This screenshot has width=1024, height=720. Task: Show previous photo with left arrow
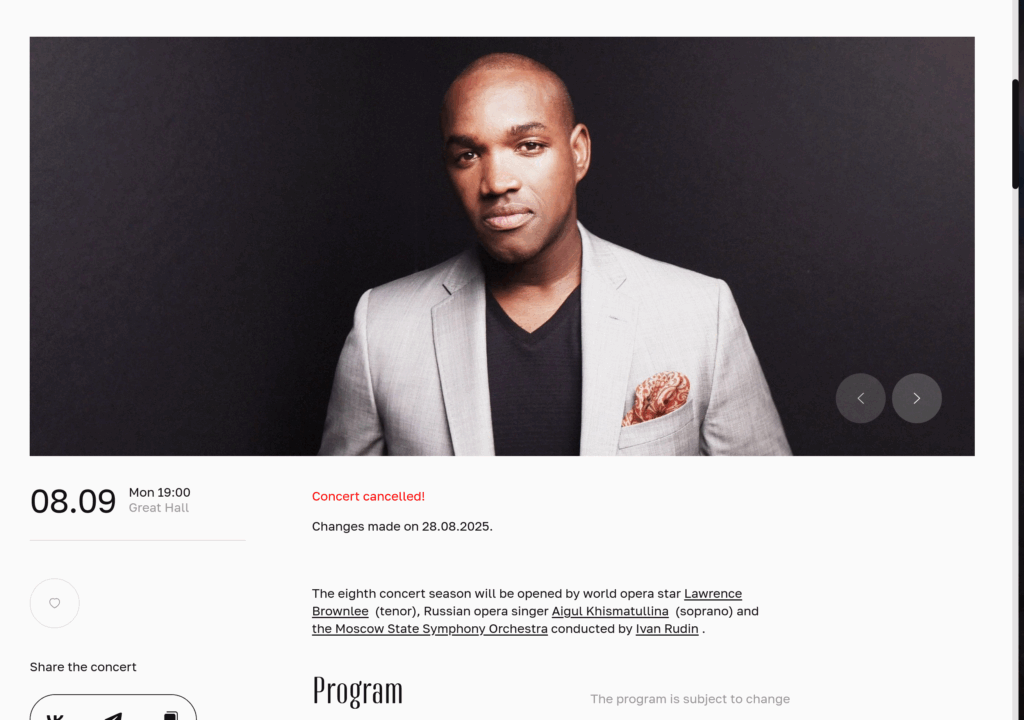tap(861, 398)
